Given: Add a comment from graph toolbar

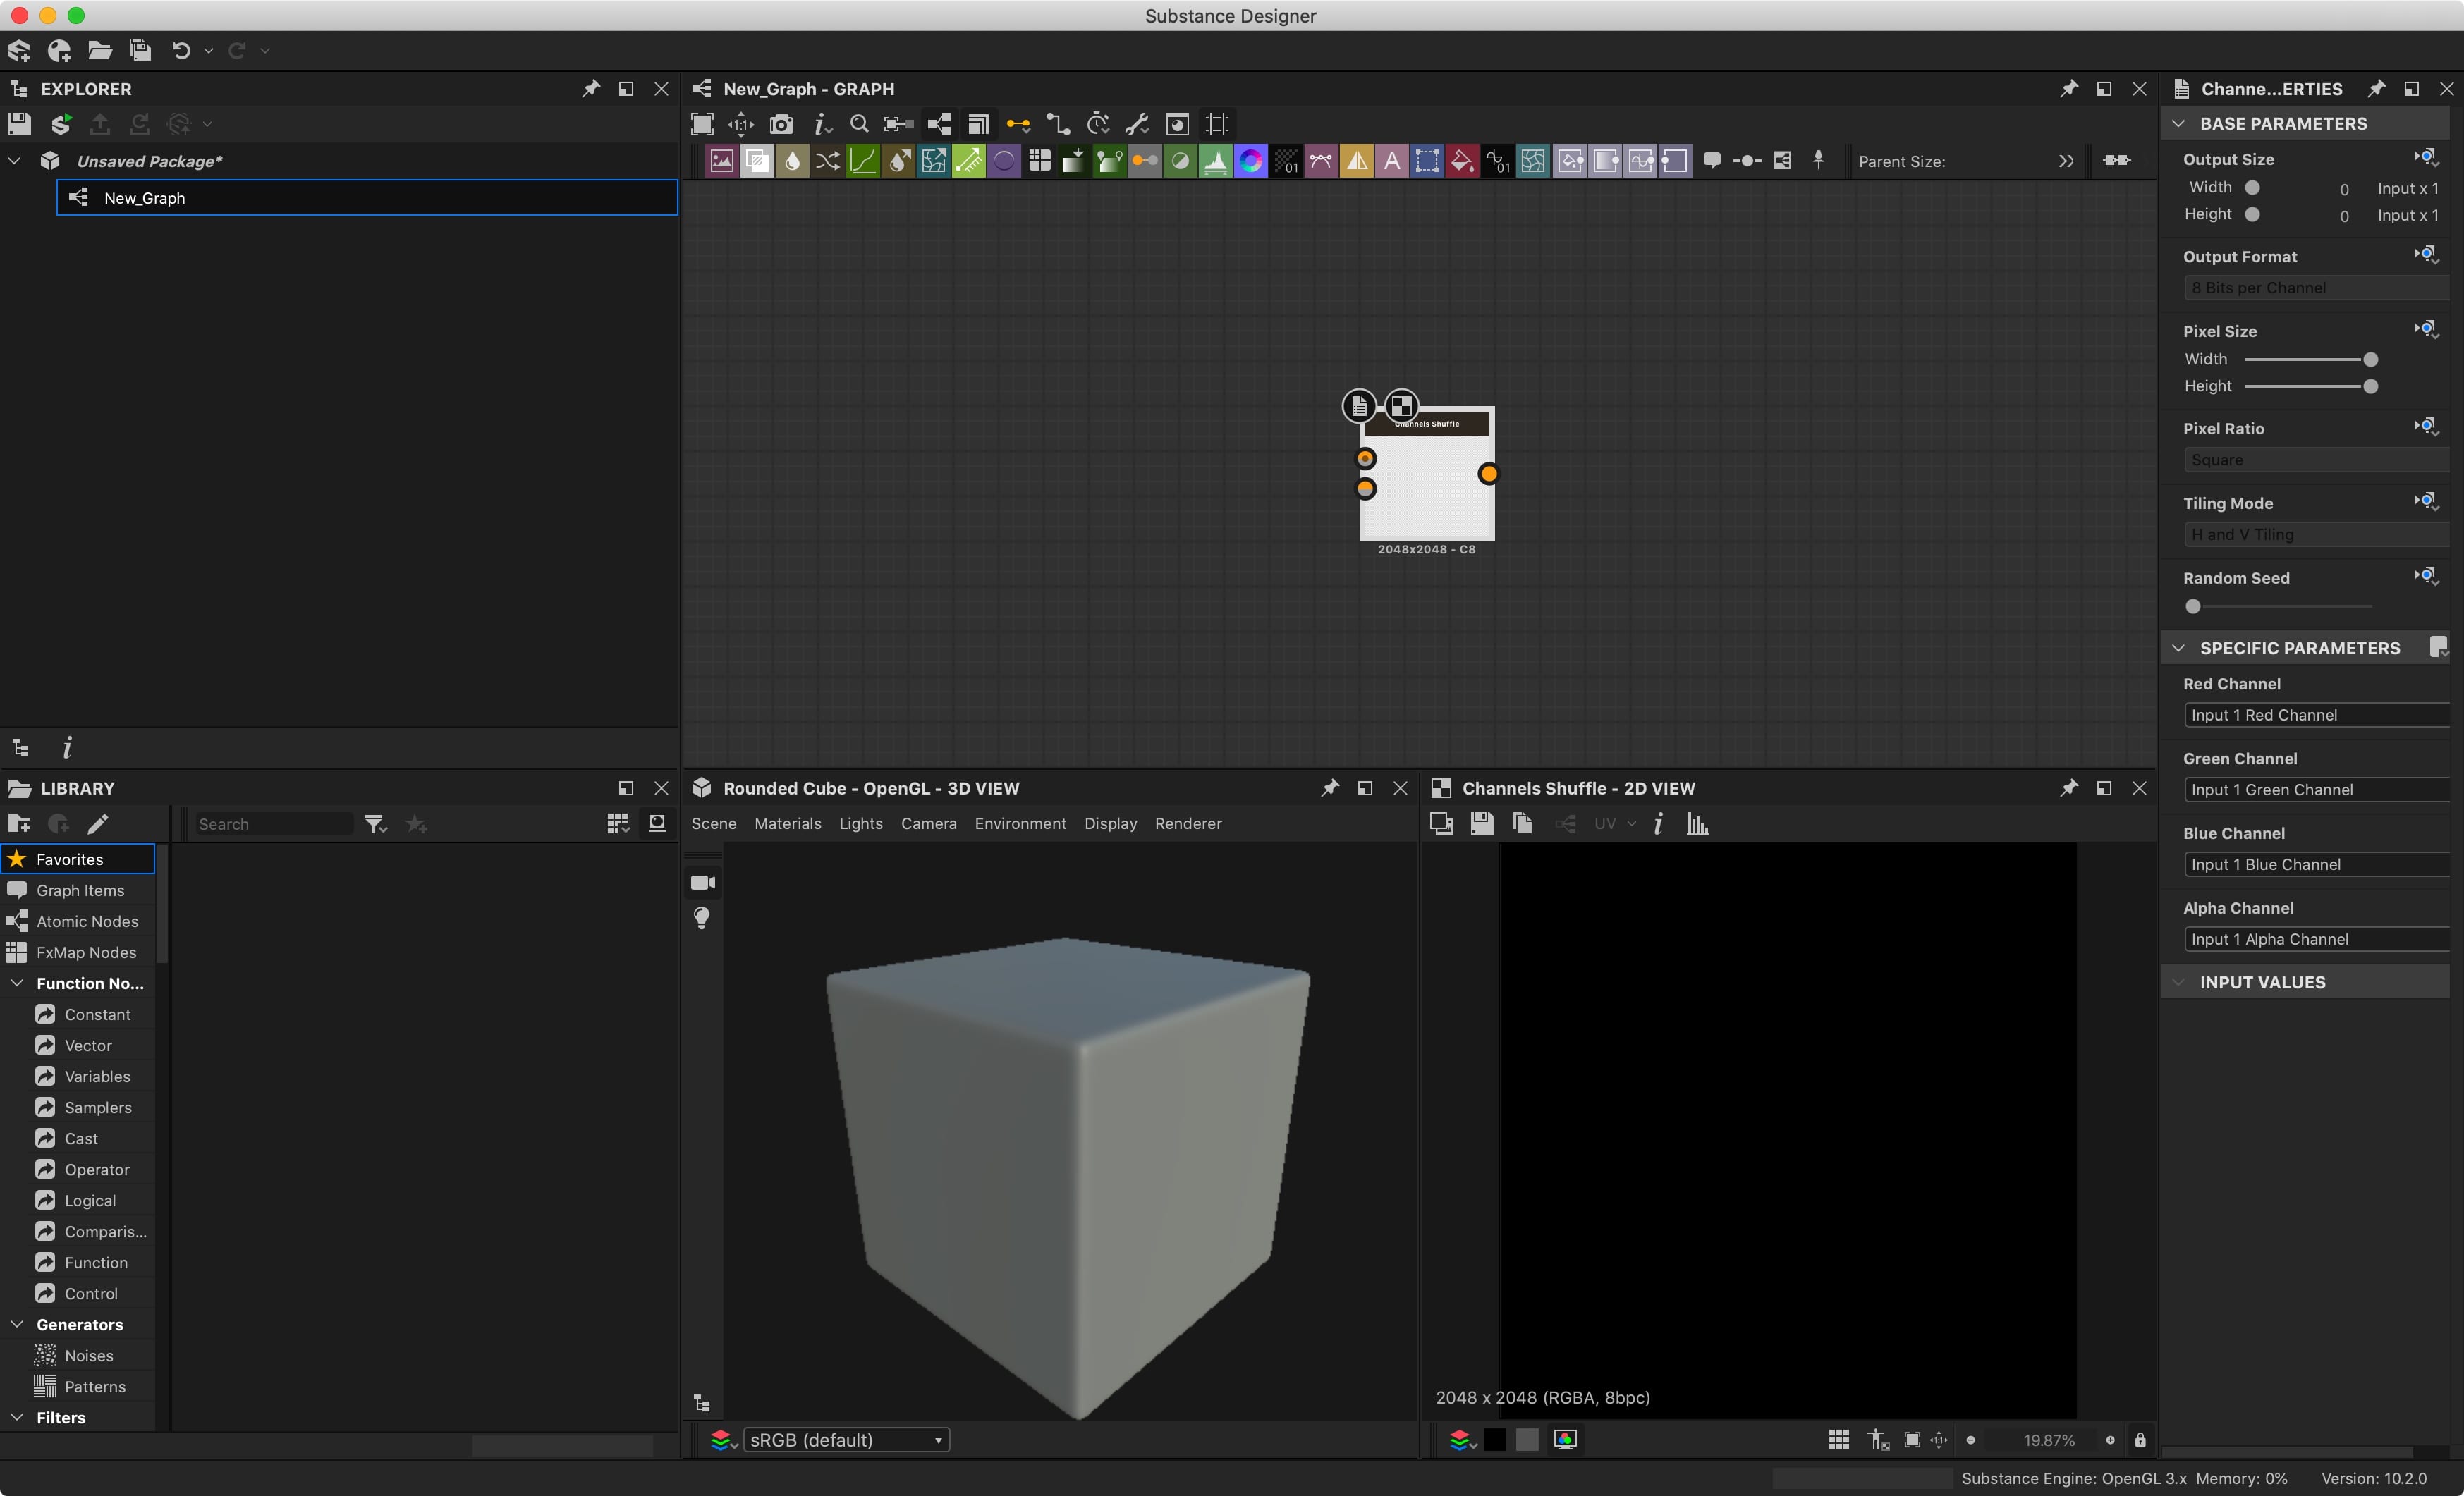Looking at the screenshot, I should [1711, 161].
